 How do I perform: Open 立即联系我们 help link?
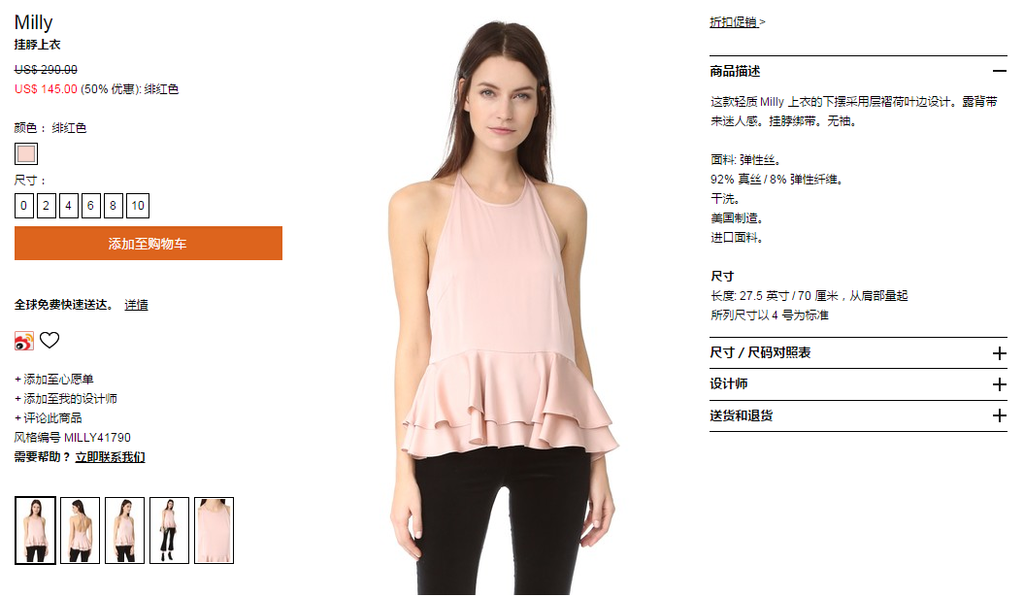110,457
